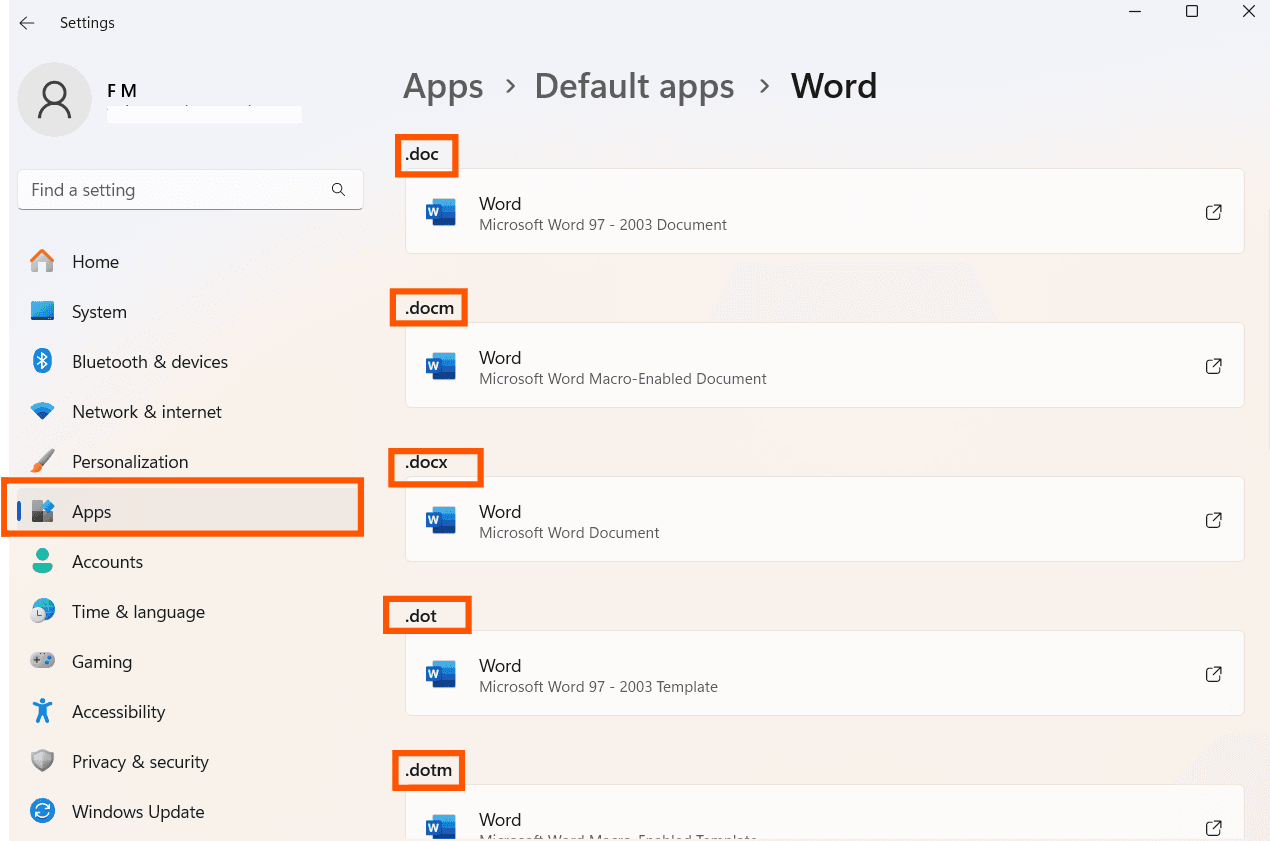The width and height of the screenshot is (1270, 841).
Task: Open Default apps from the breadcrumb
Action: 634,86
